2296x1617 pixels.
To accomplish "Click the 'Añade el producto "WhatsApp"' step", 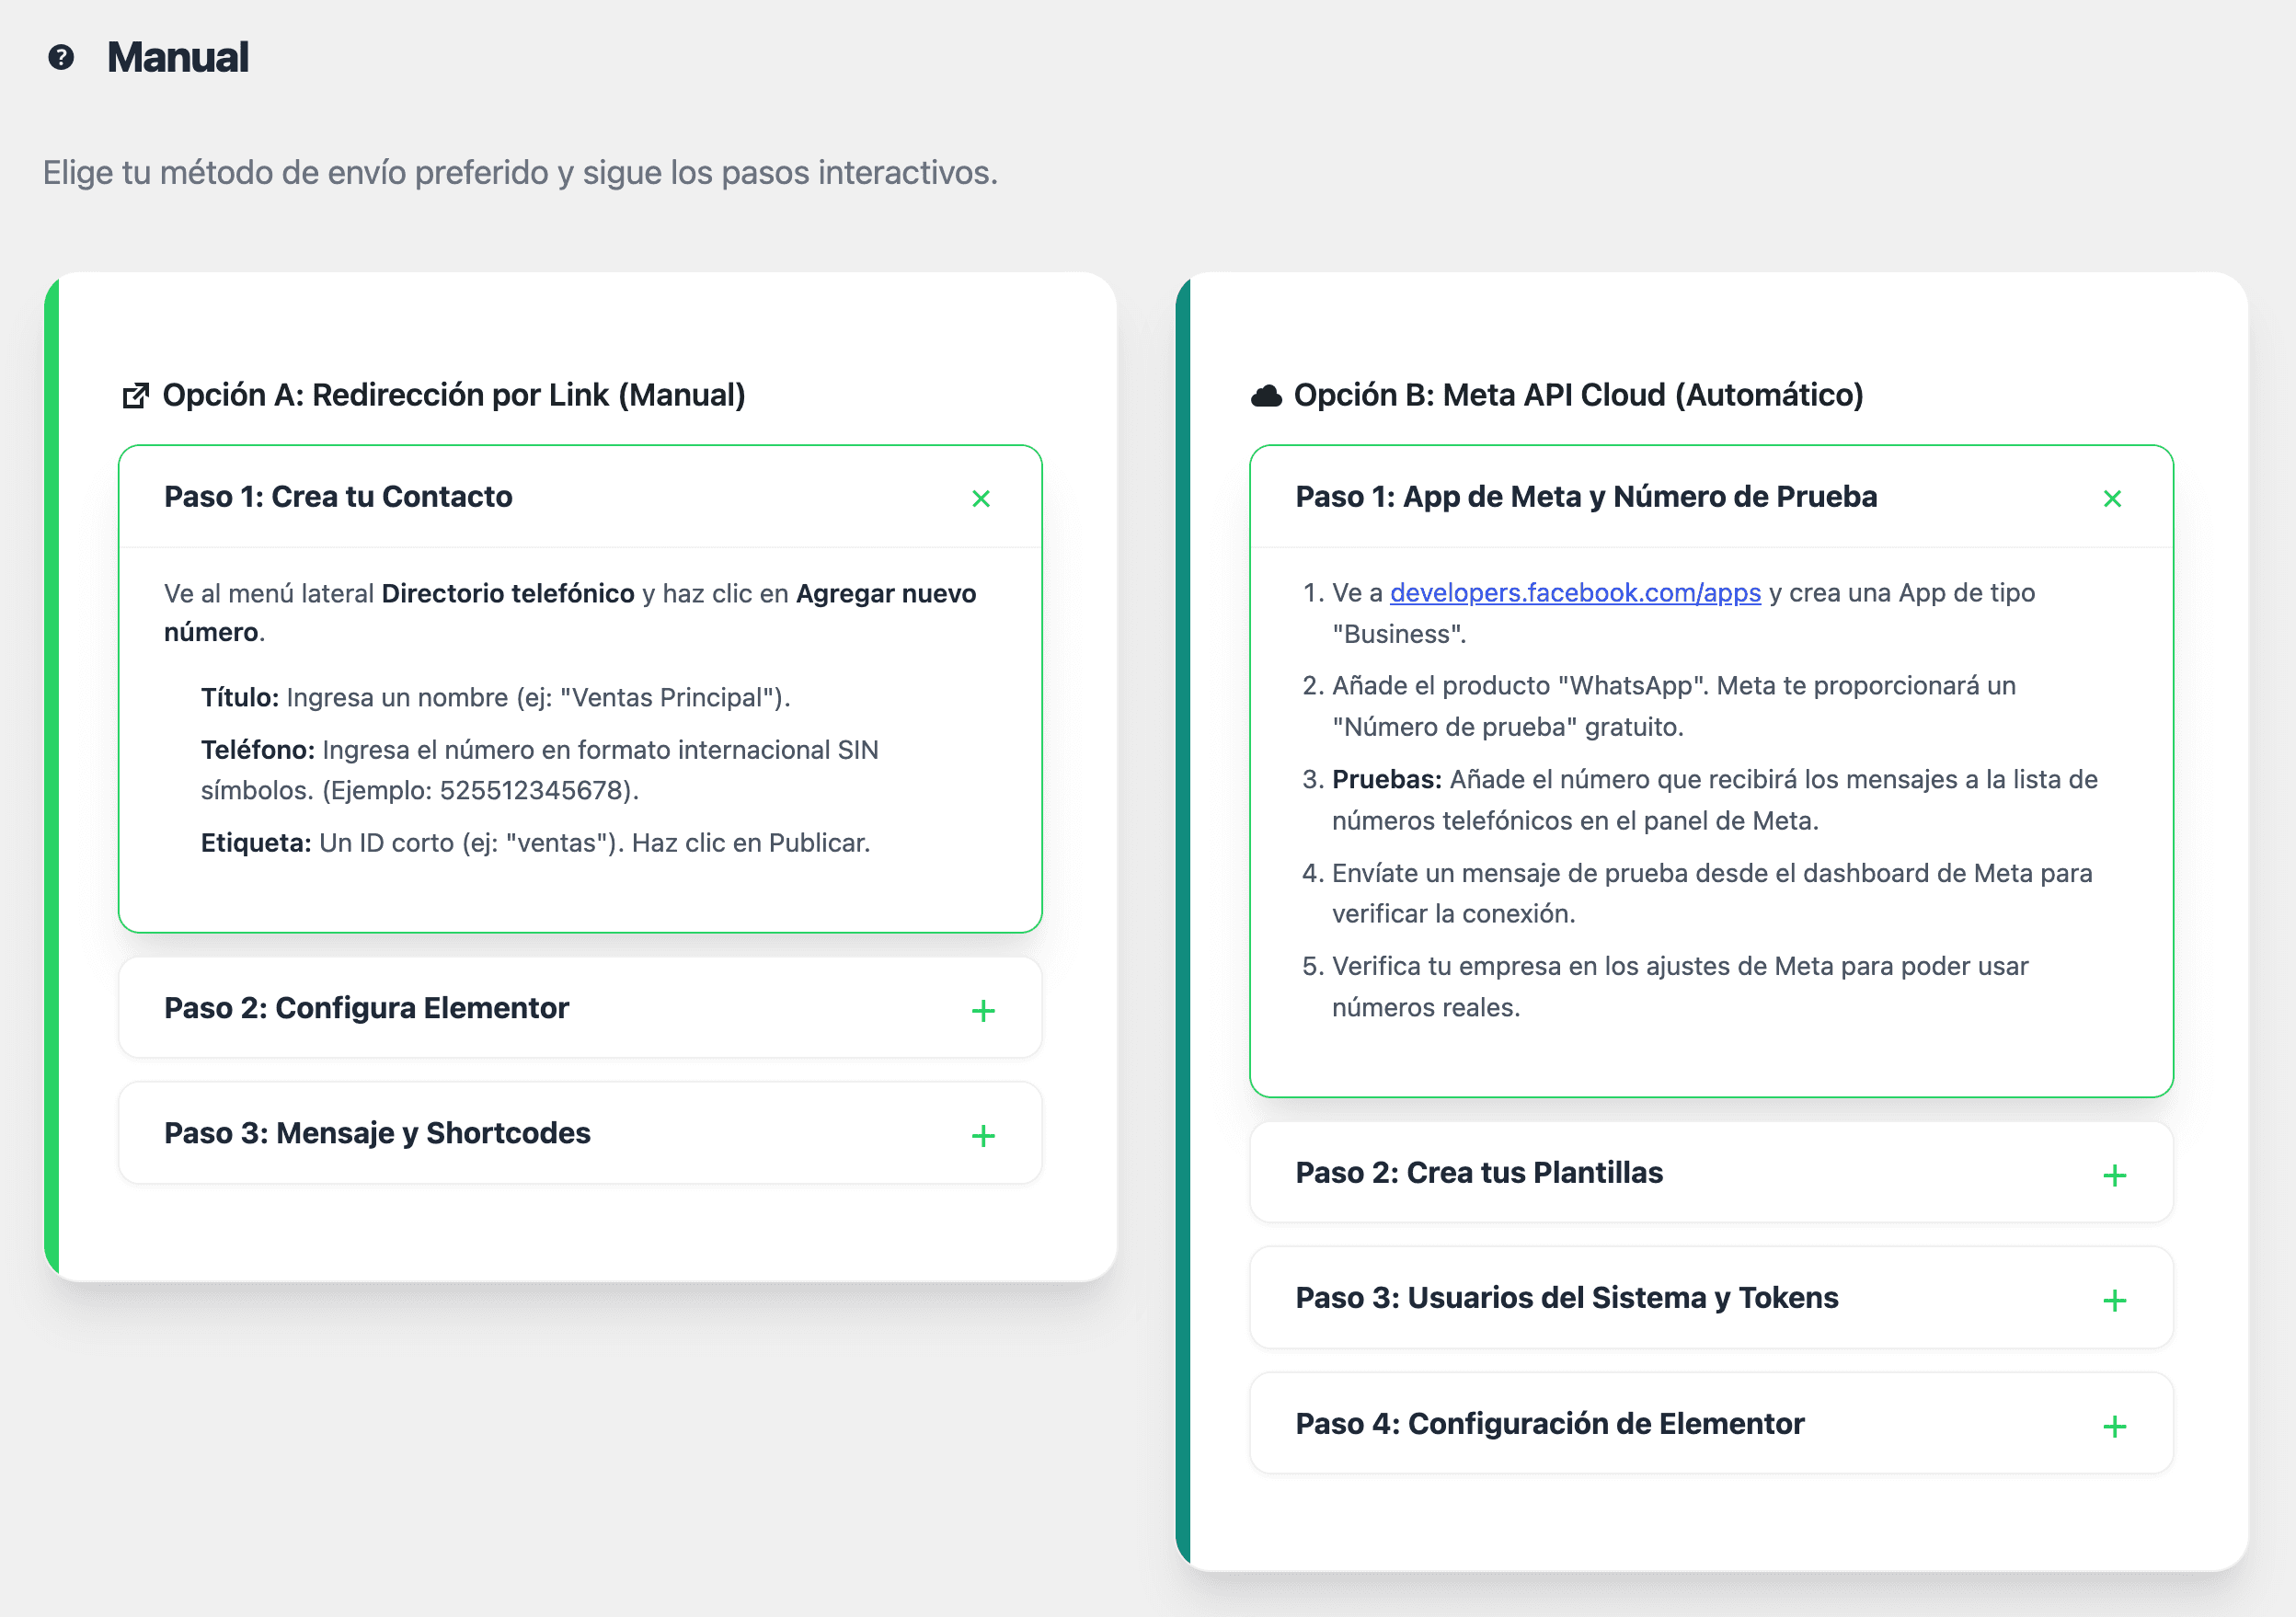I will click(1673, 706).
